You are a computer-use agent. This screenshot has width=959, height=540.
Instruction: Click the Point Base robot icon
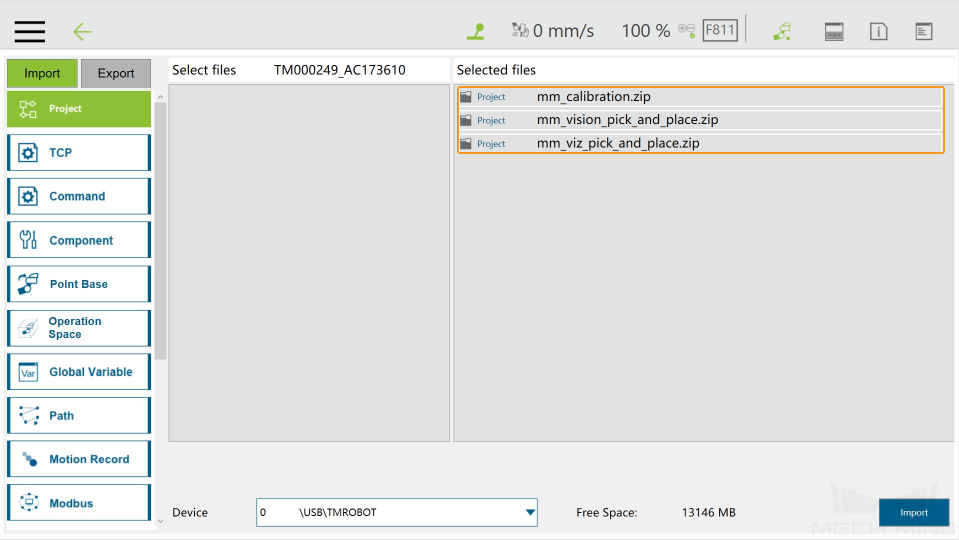click(28, 284)
